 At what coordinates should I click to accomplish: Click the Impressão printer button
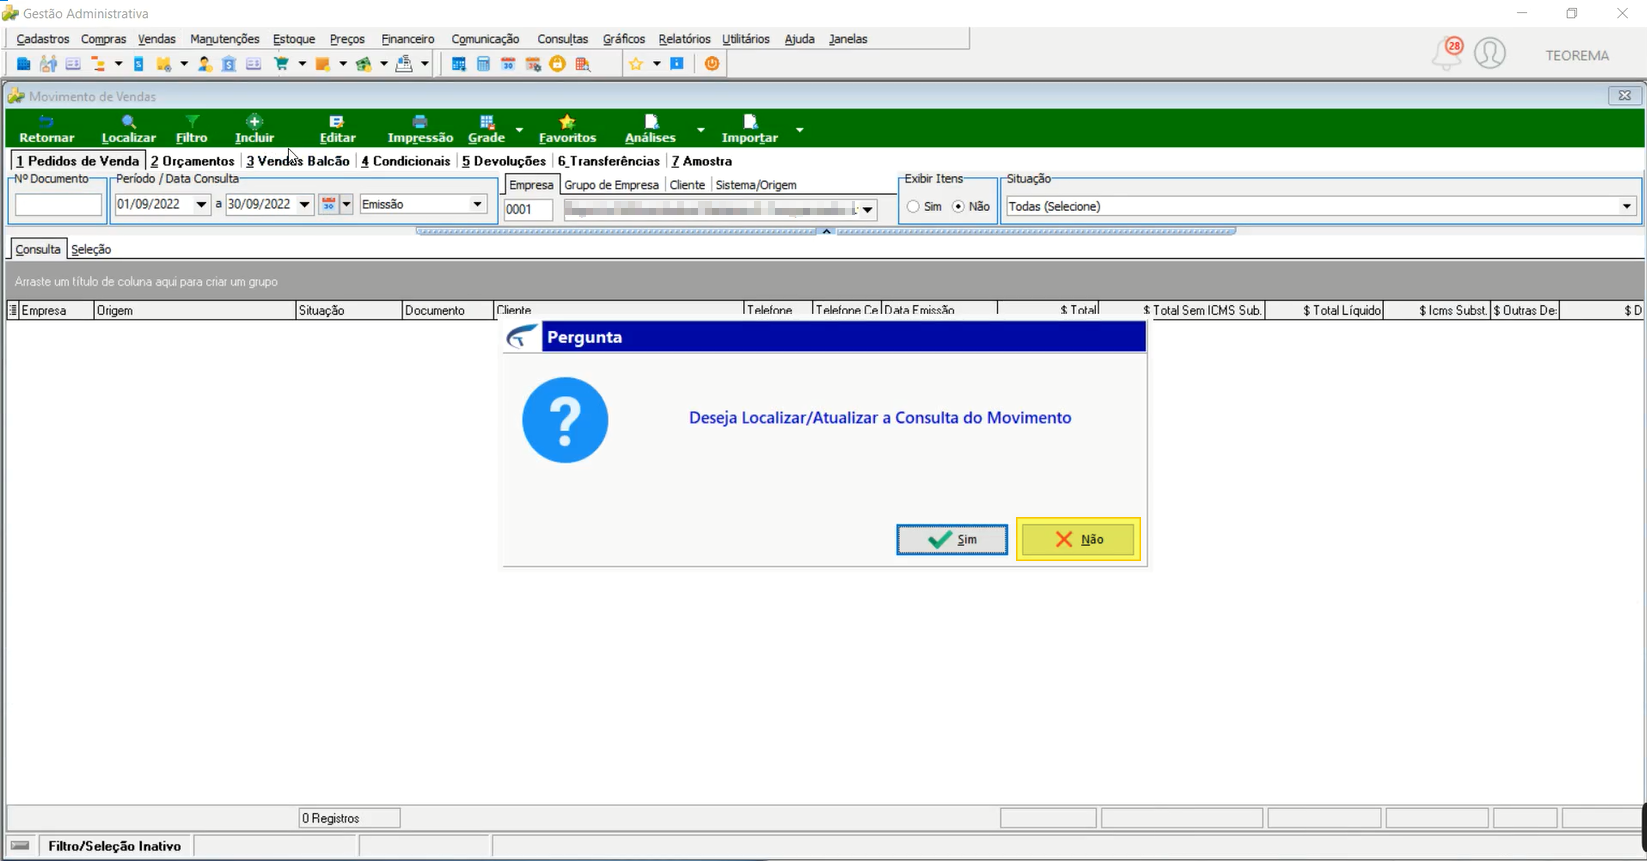[420, 129]
